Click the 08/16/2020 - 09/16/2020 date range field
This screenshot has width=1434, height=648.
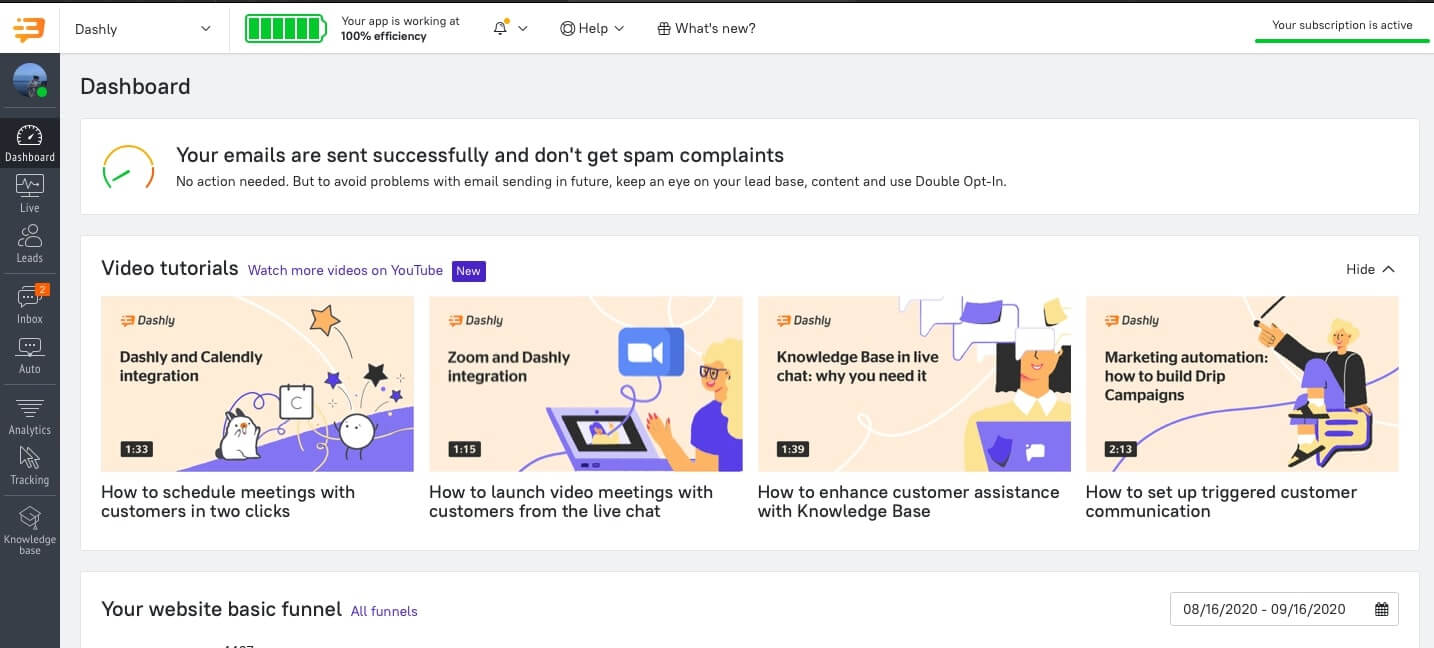tap(1284, 609)
